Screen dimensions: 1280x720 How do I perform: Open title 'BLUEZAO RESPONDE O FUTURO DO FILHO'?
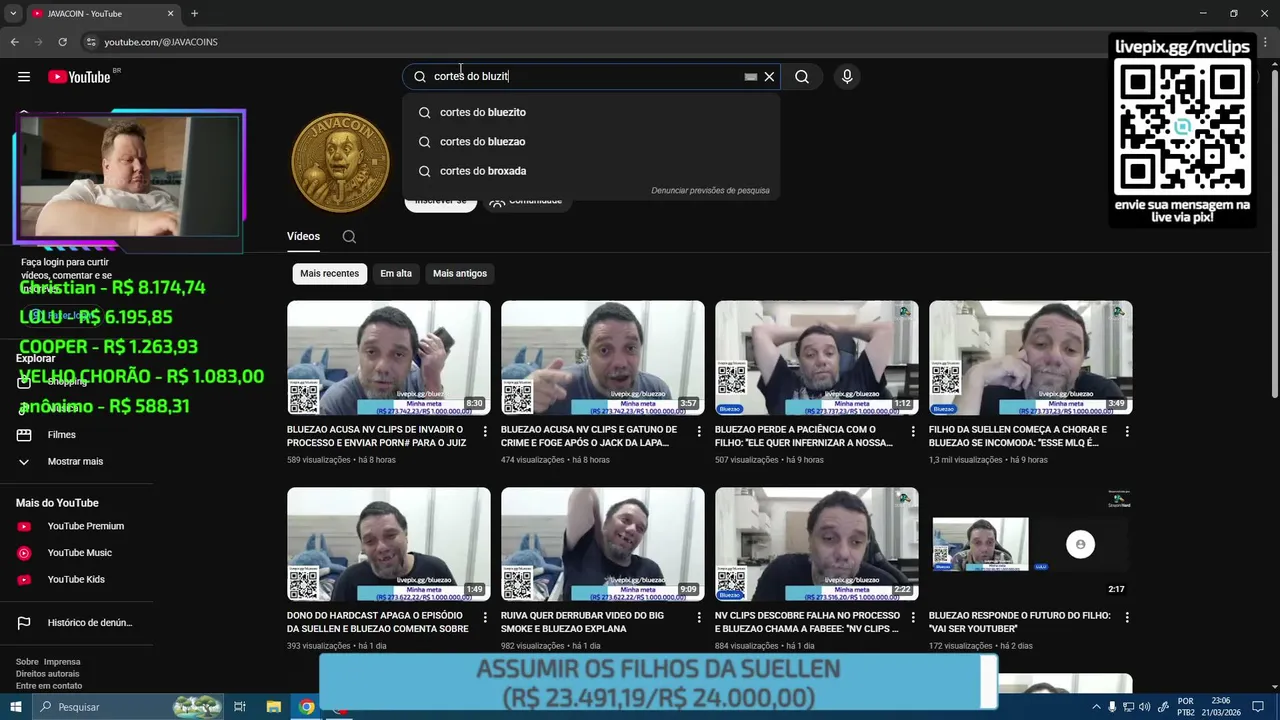(x=1019, y=622)
